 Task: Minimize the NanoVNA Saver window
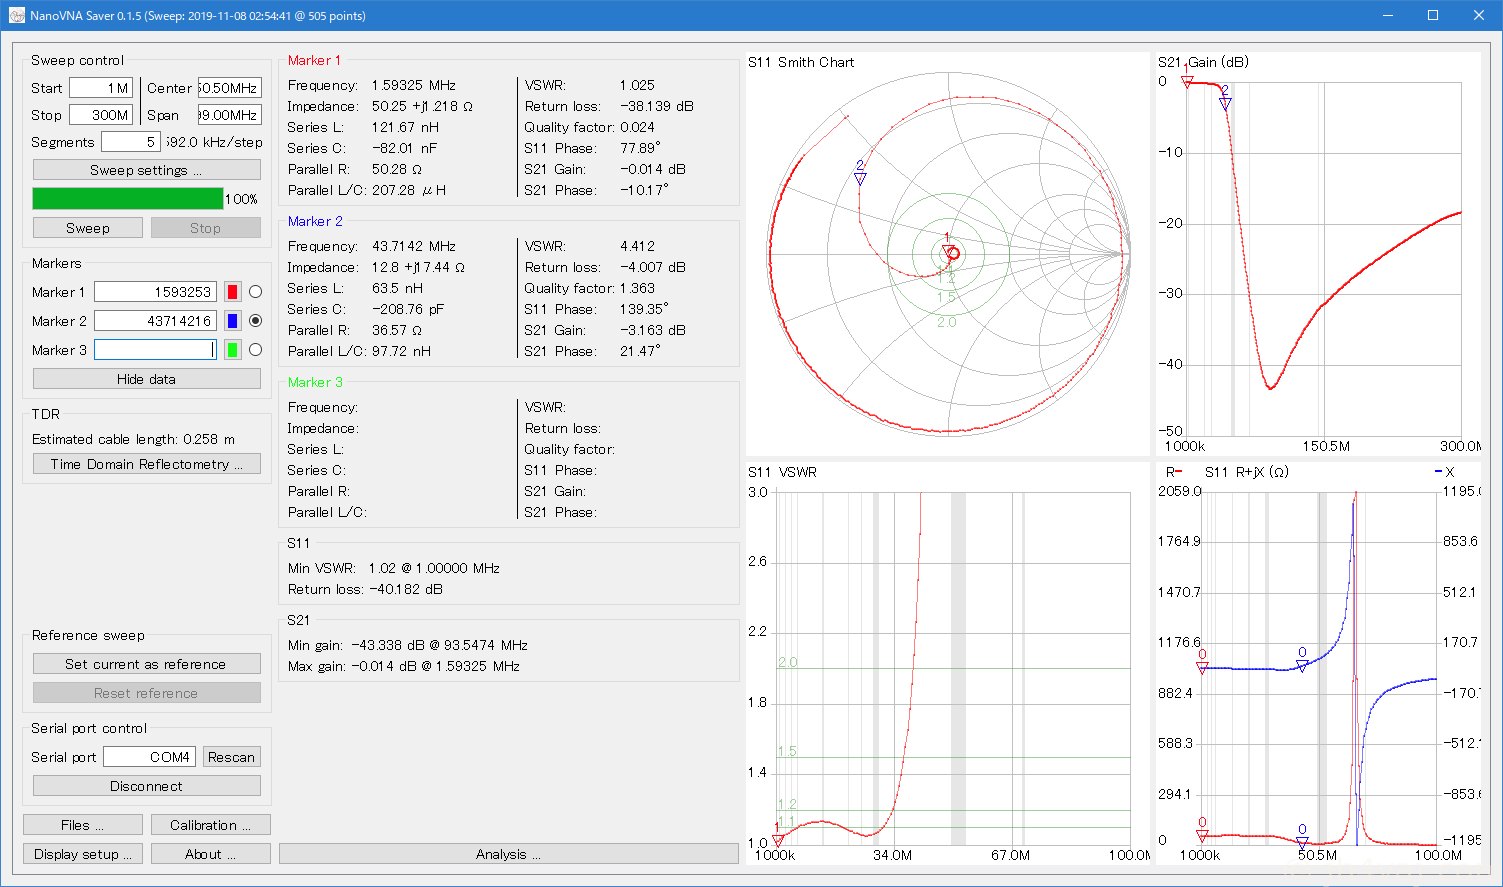1388,15
